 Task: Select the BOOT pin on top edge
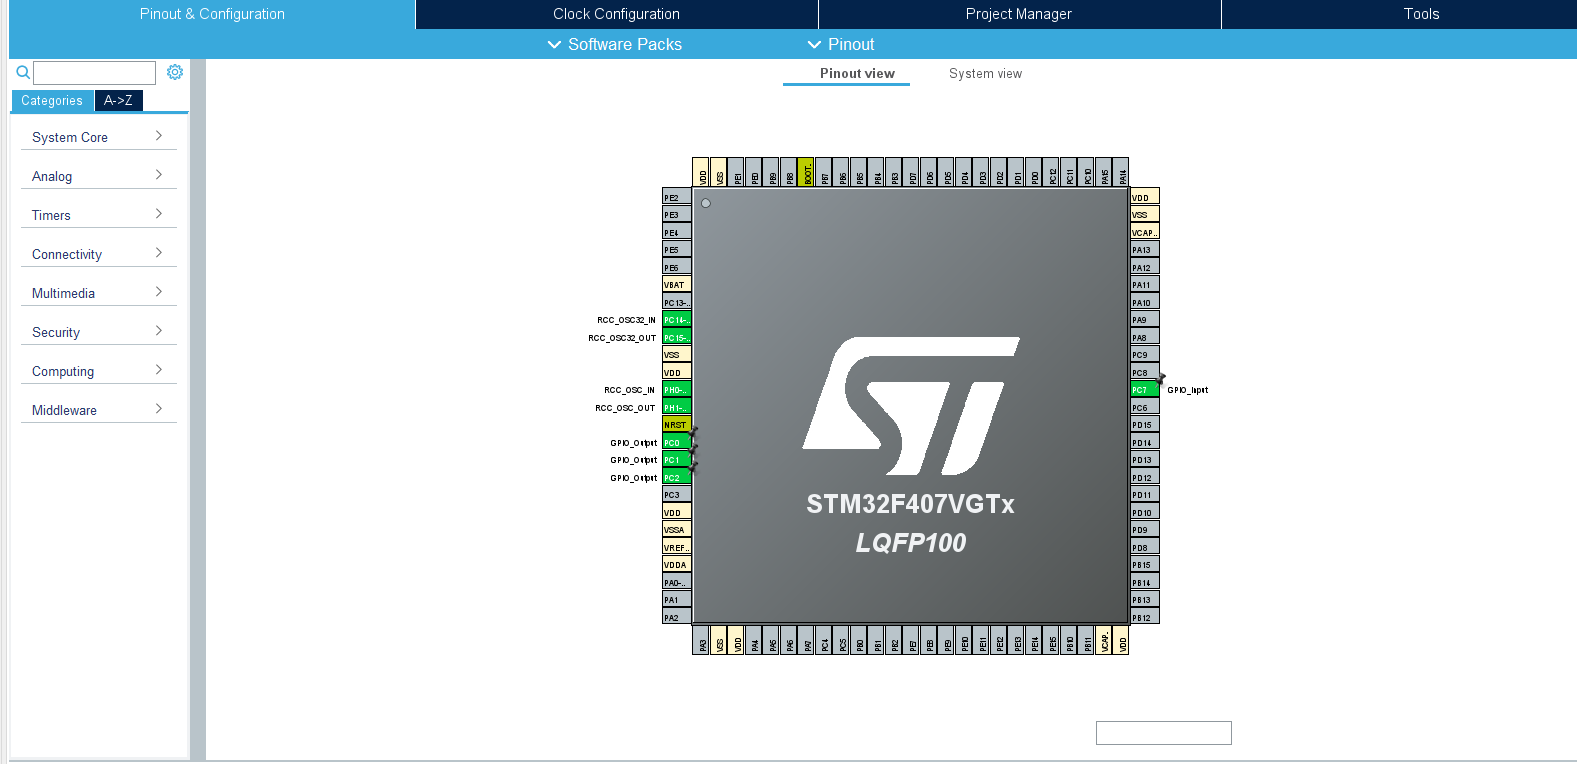click(x=806, y=172)
